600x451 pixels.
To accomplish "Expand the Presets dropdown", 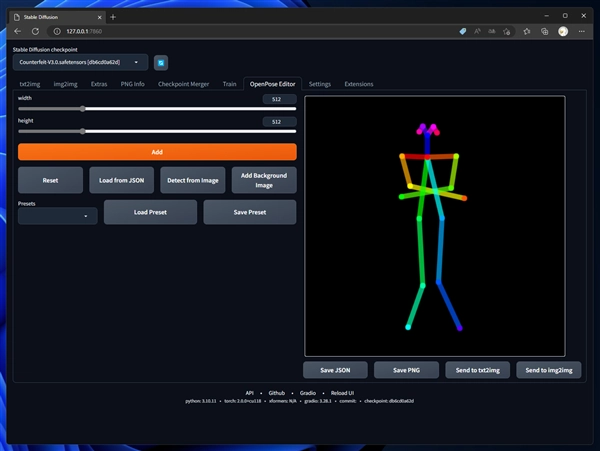I will (x=58, y=215).
